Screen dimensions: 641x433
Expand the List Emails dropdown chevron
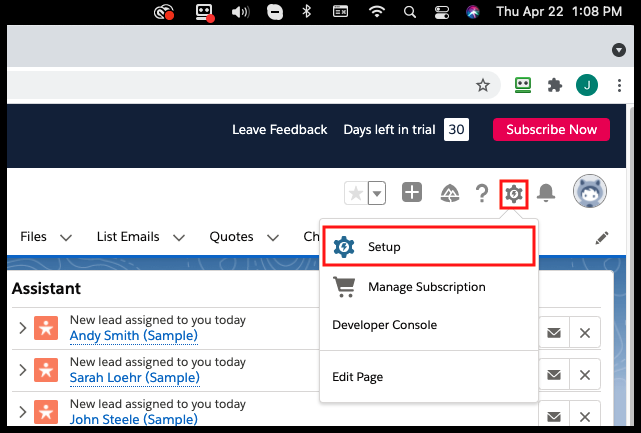[179, 238]
